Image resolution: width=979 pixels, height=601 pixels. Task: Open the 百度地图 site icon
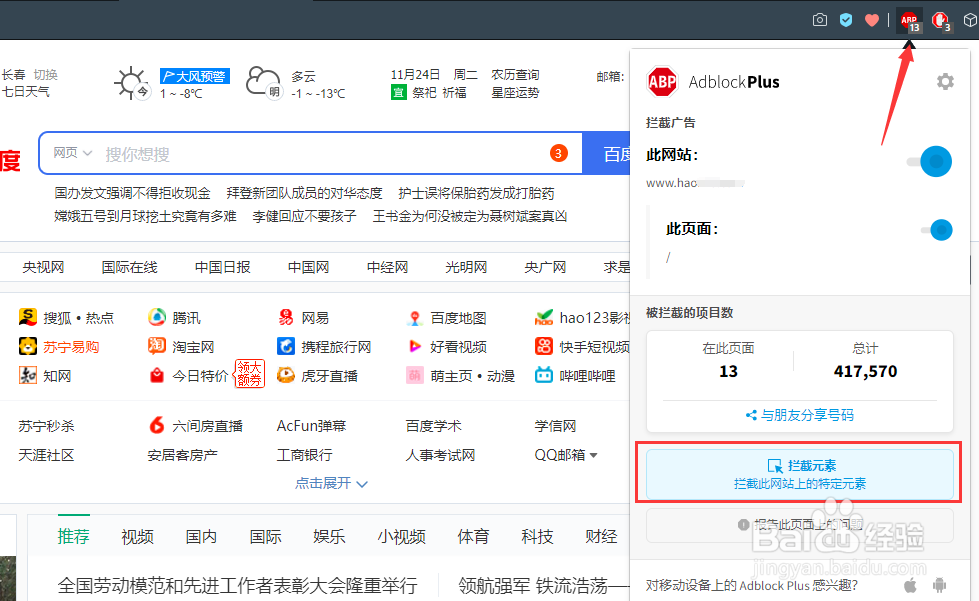coord(415,318)
